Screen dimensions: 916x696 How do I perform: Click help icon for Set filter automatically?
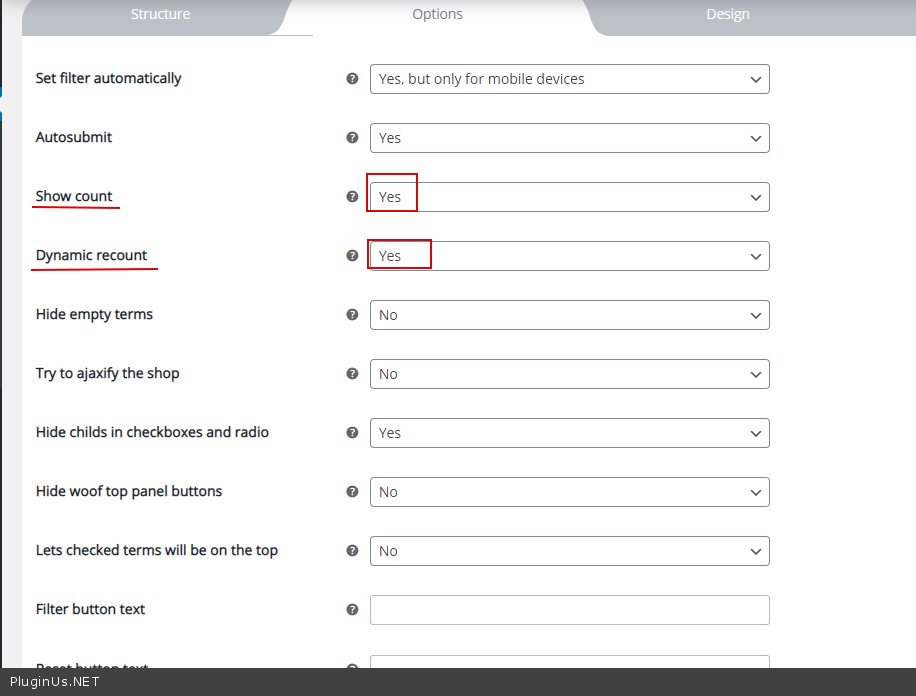(x=352, y=78)
